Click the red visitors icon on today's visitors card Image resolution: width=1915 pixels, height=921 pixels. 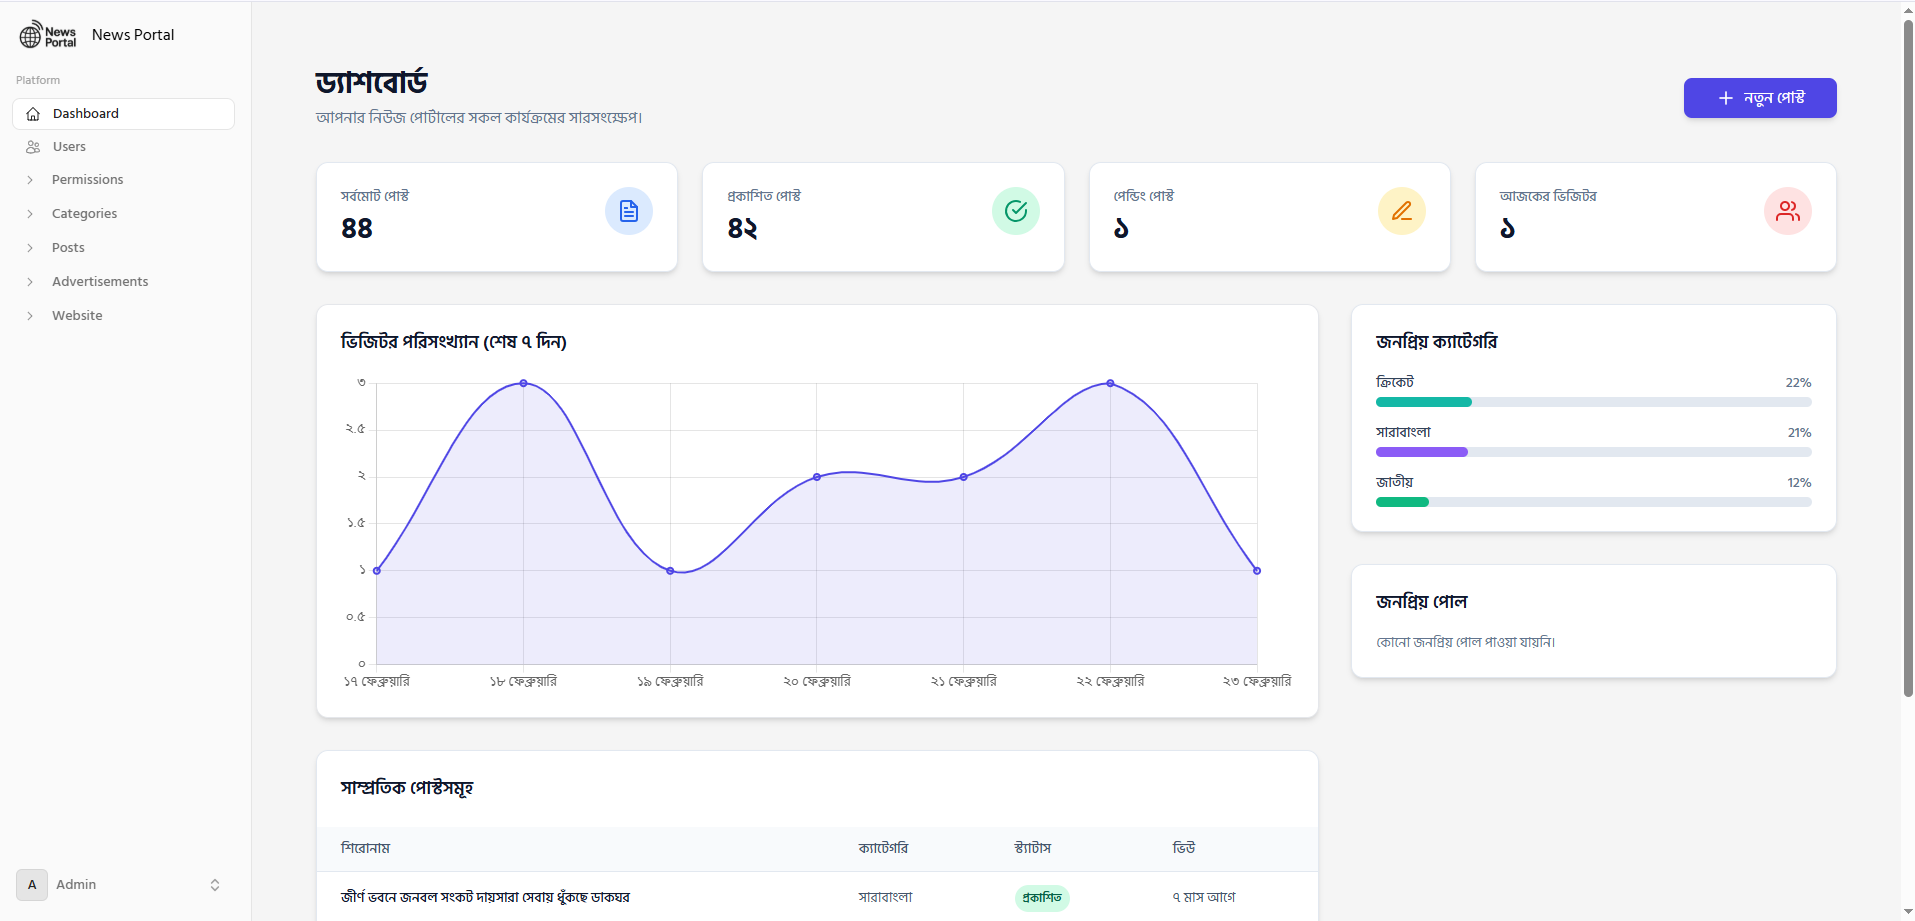coord(1788,211)
